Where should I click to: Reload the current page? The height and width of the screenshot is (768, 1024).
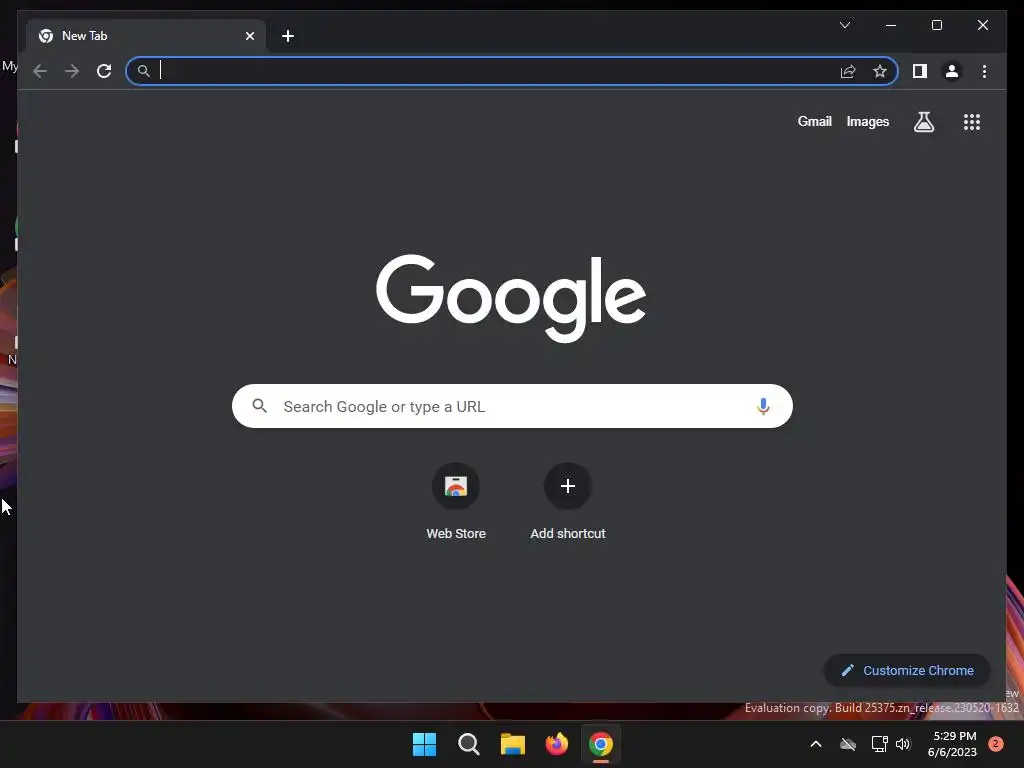tap(104, 71)
